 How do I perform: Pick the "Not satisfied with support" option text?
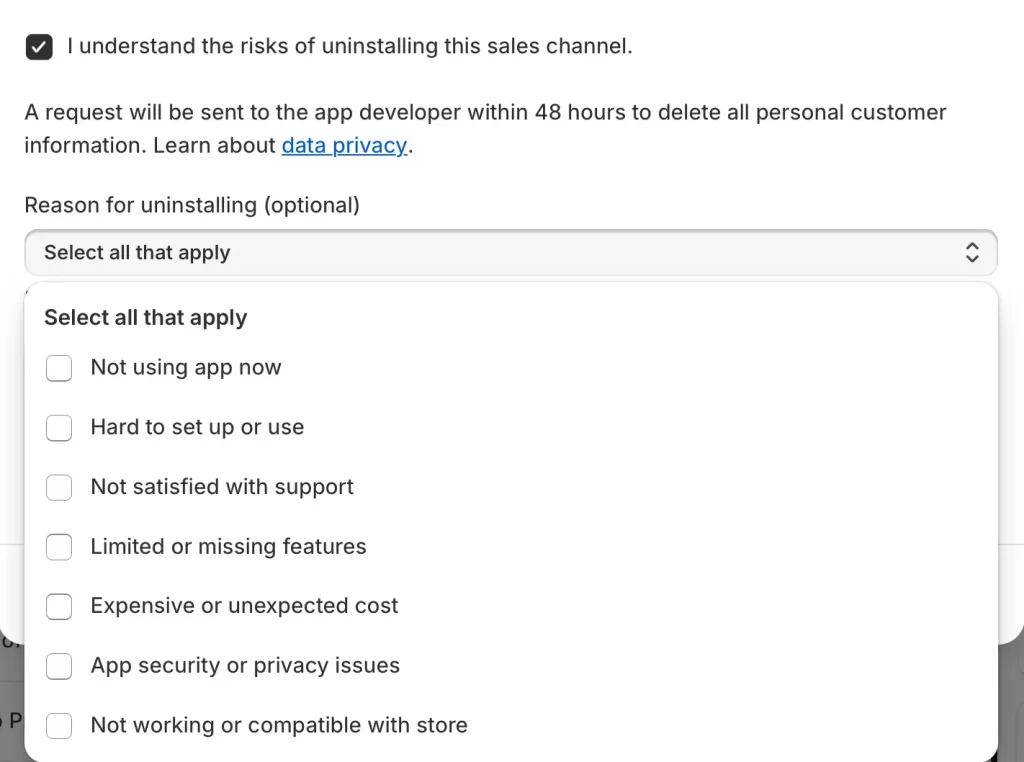222,487
